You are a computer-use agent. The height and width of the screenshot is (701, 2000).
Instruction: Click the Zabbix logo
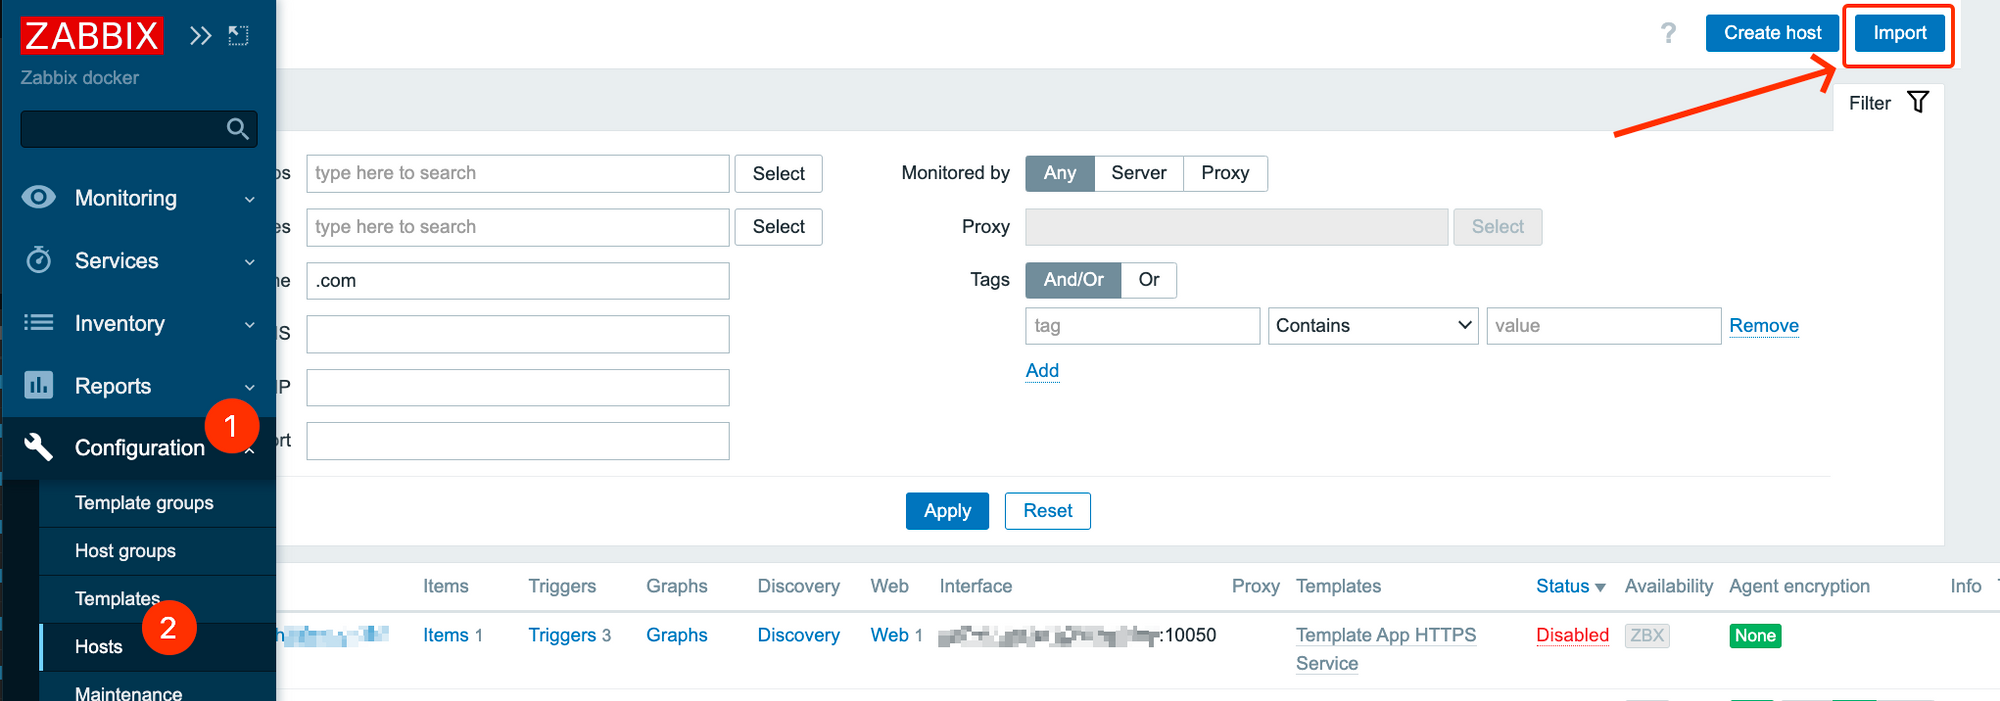[91, 36]
